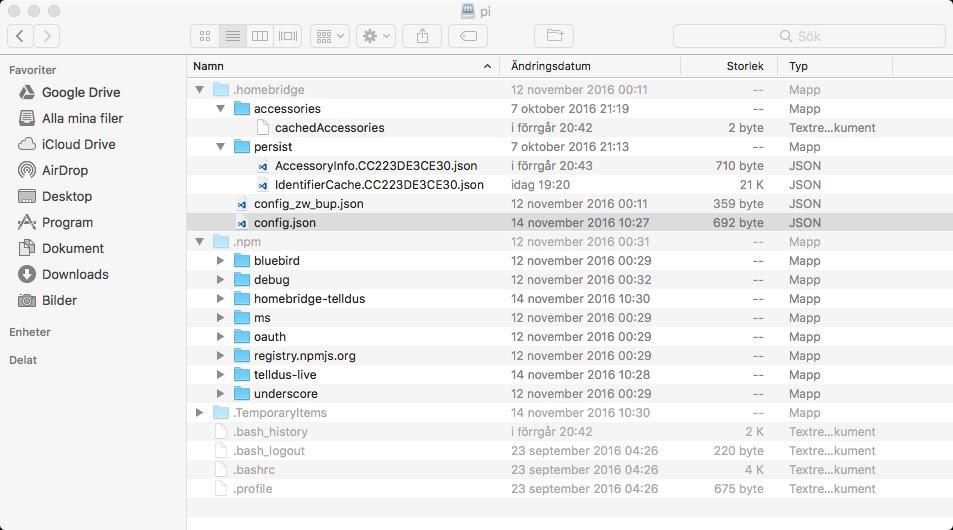Sort by the Typ column header
Image resolution: width=953 pixels, height=530 pixels.
[835, 66]
